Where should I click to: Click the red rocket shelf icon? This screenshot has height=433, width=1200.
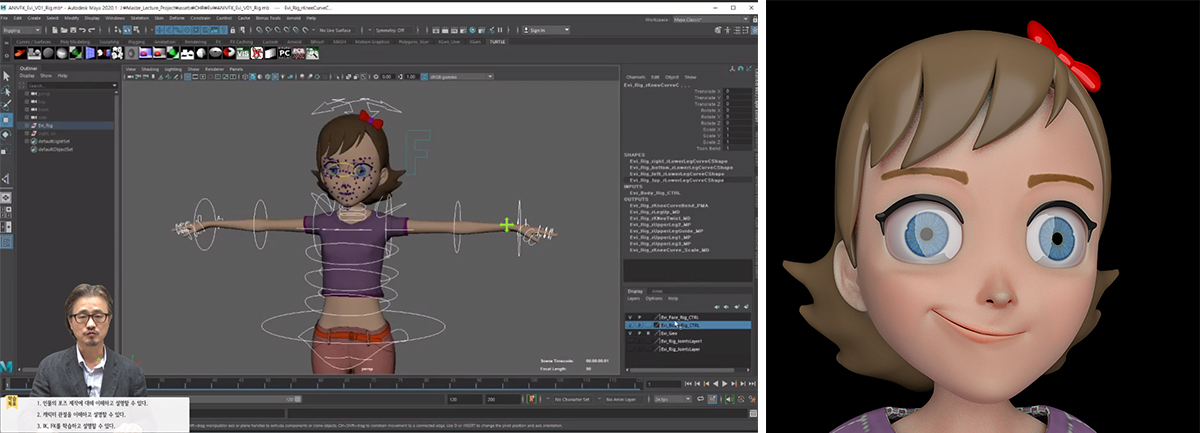(20, 52)
